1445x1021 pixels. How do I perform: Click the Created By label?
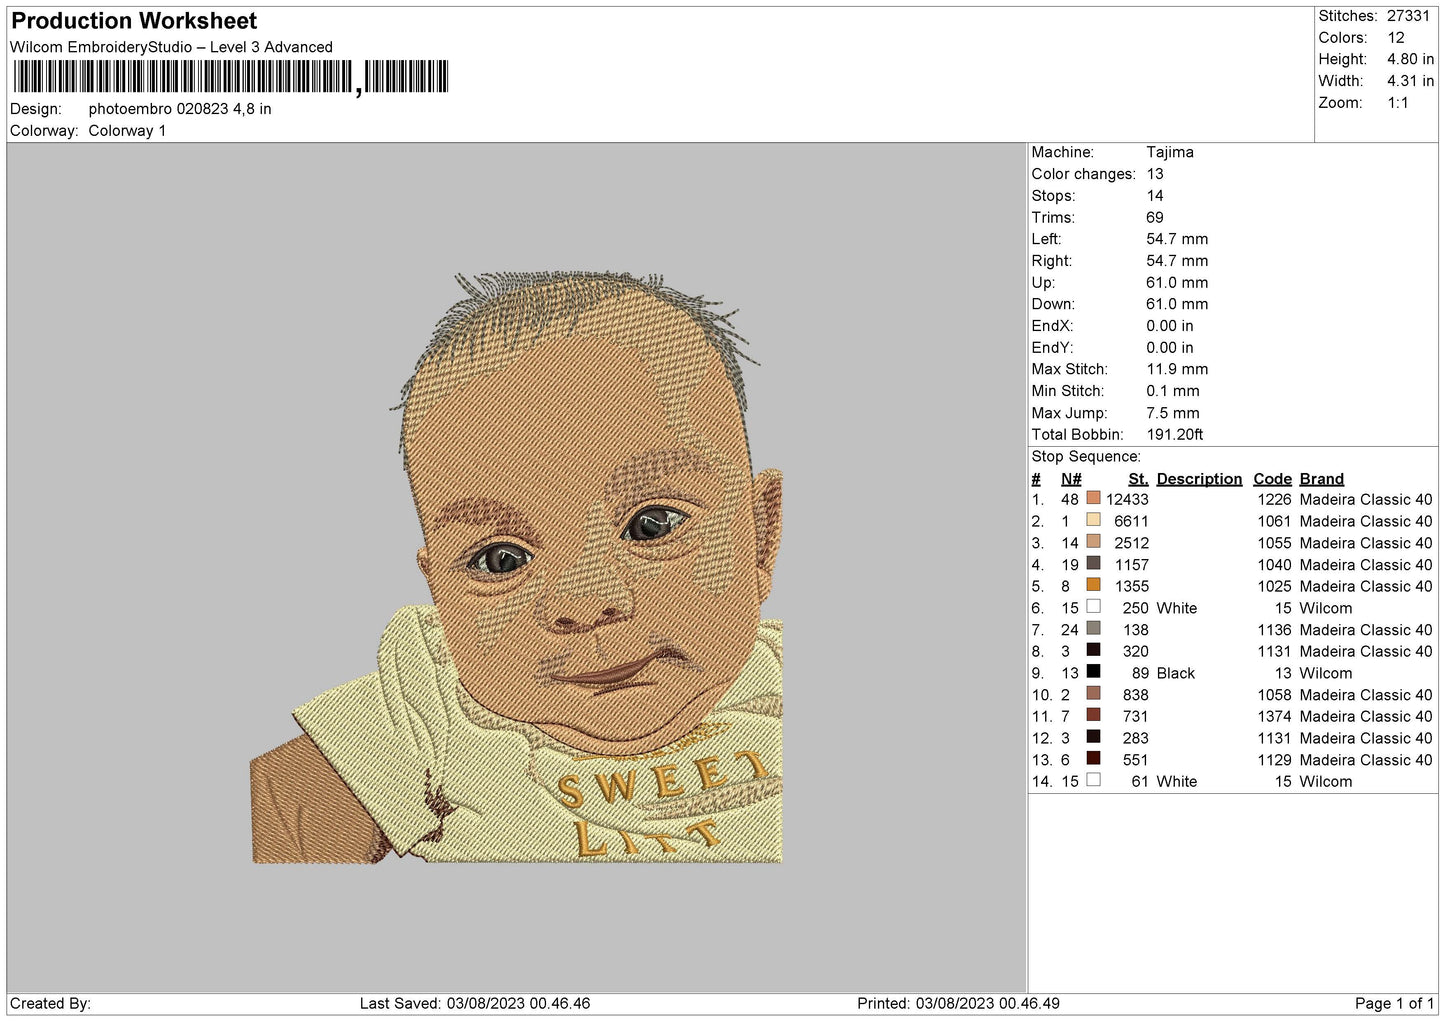click(x=50, y=1003)
